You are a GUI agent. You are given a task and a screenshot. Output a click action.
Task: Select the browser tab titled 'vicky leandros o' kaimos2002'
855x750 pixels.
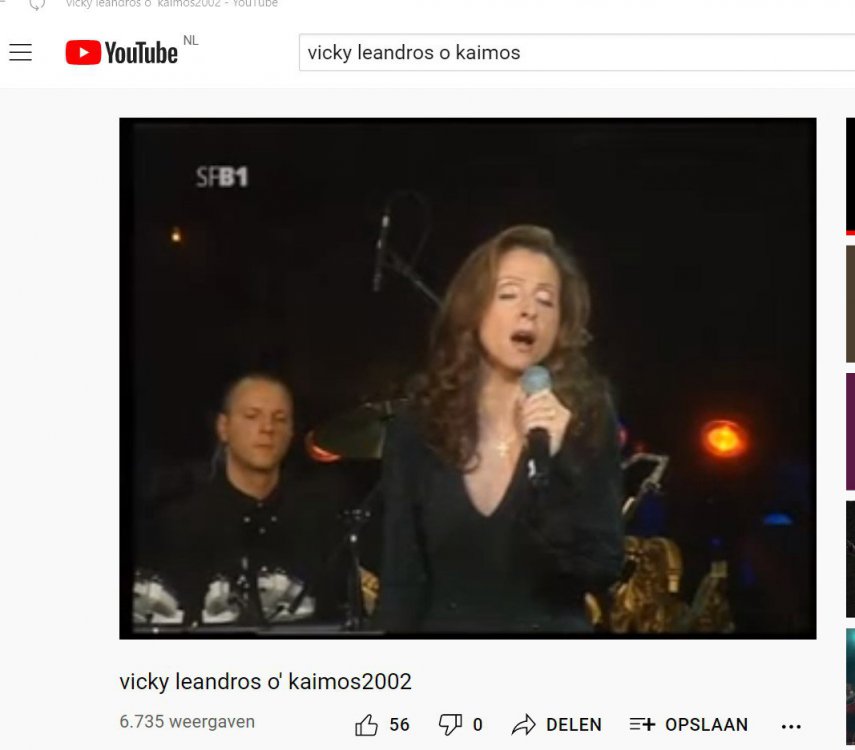[171, 4]
